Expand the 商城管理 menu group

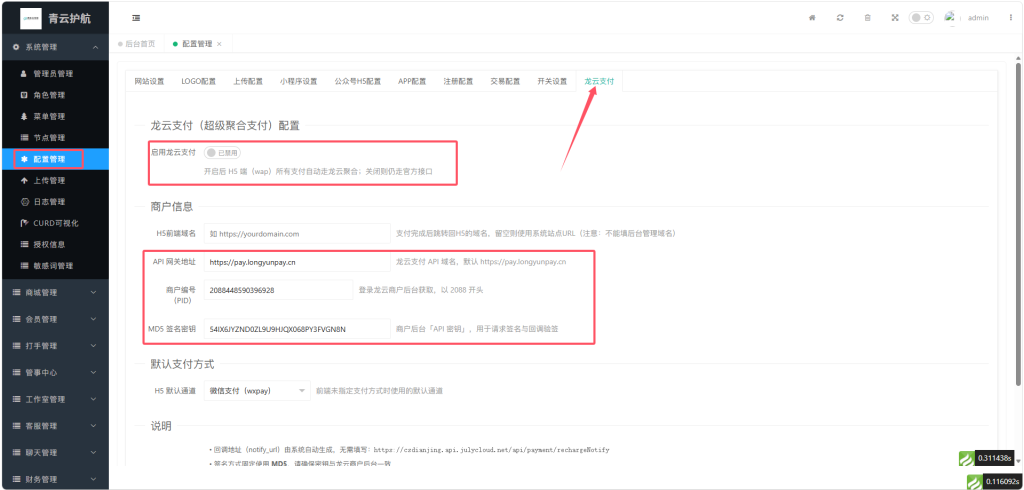tap(54, 292)
